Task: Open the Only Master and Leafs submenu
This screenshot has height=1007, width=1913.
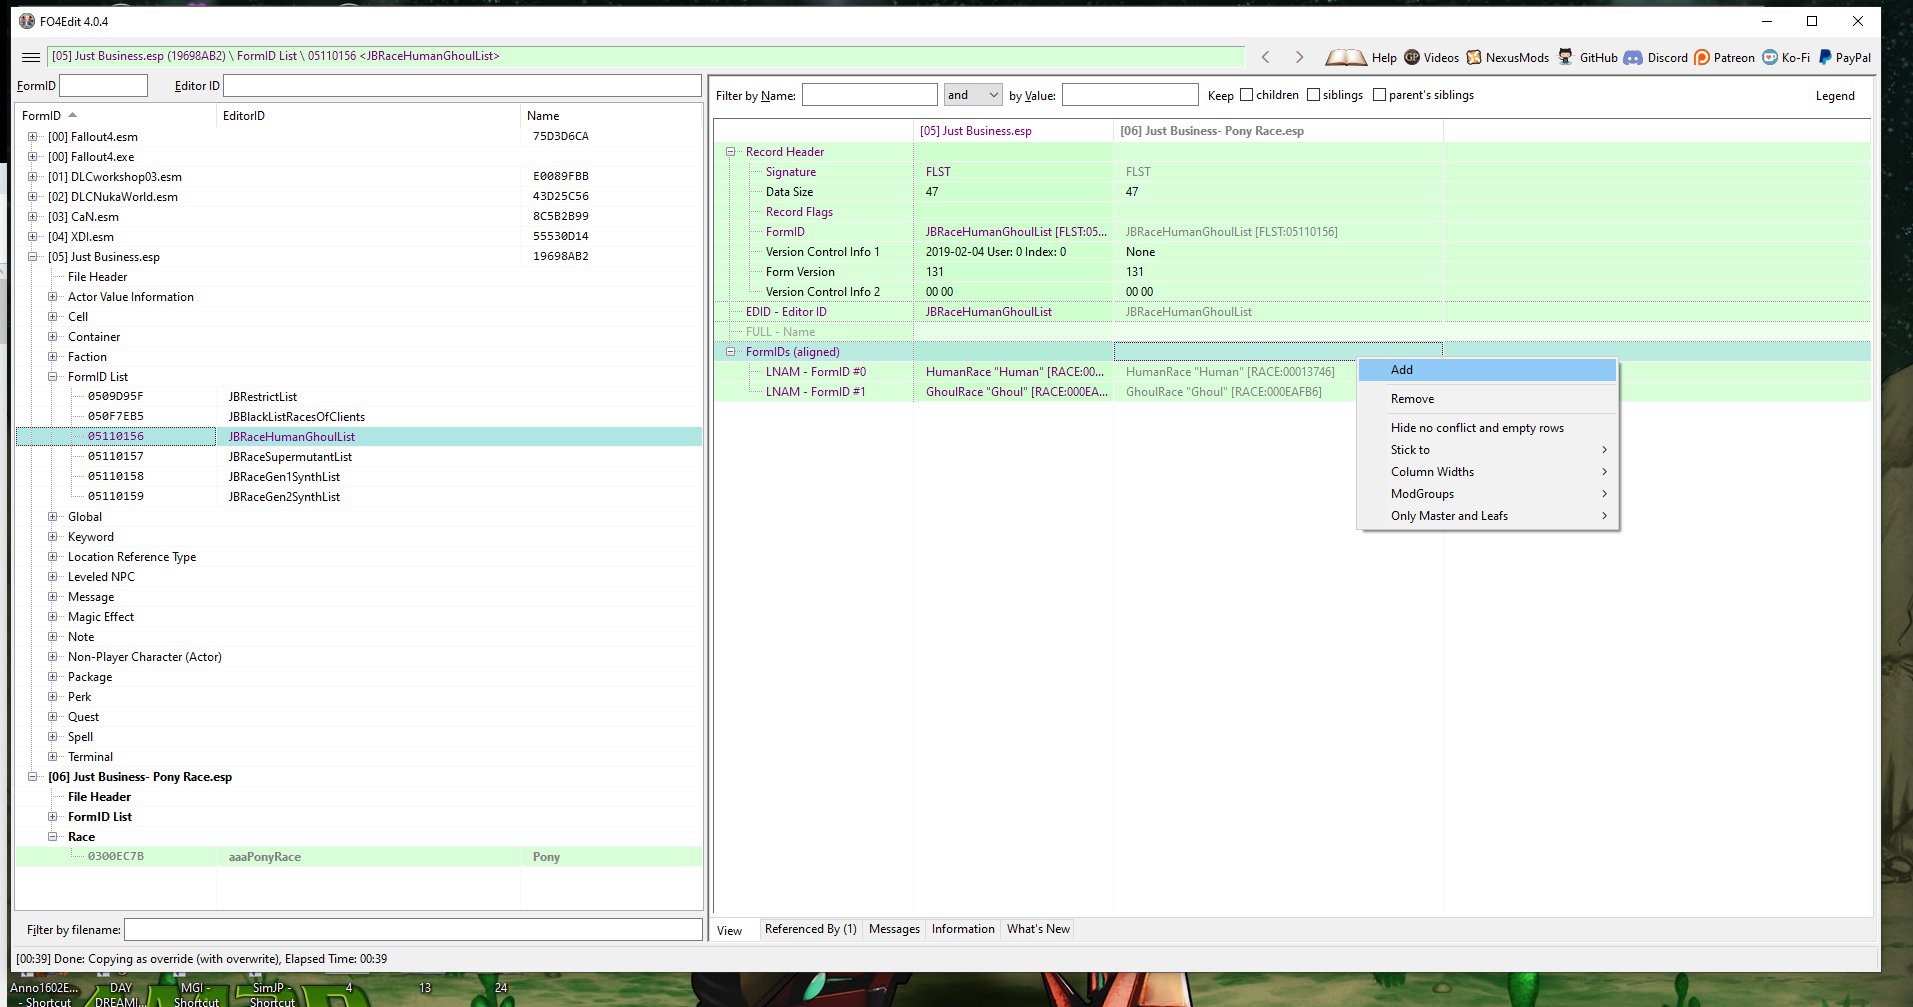Action: (1487, 516)
